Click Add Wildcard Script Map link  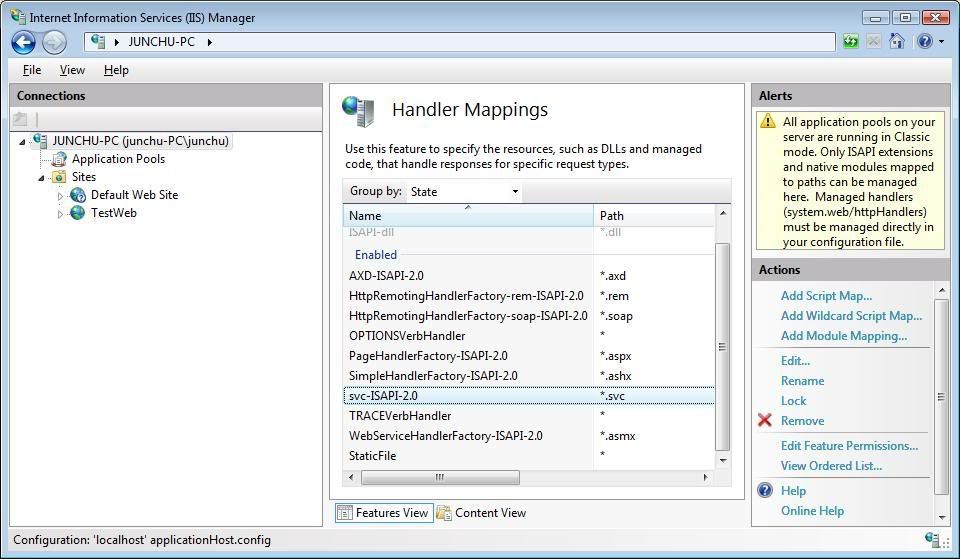coord(852,316)
